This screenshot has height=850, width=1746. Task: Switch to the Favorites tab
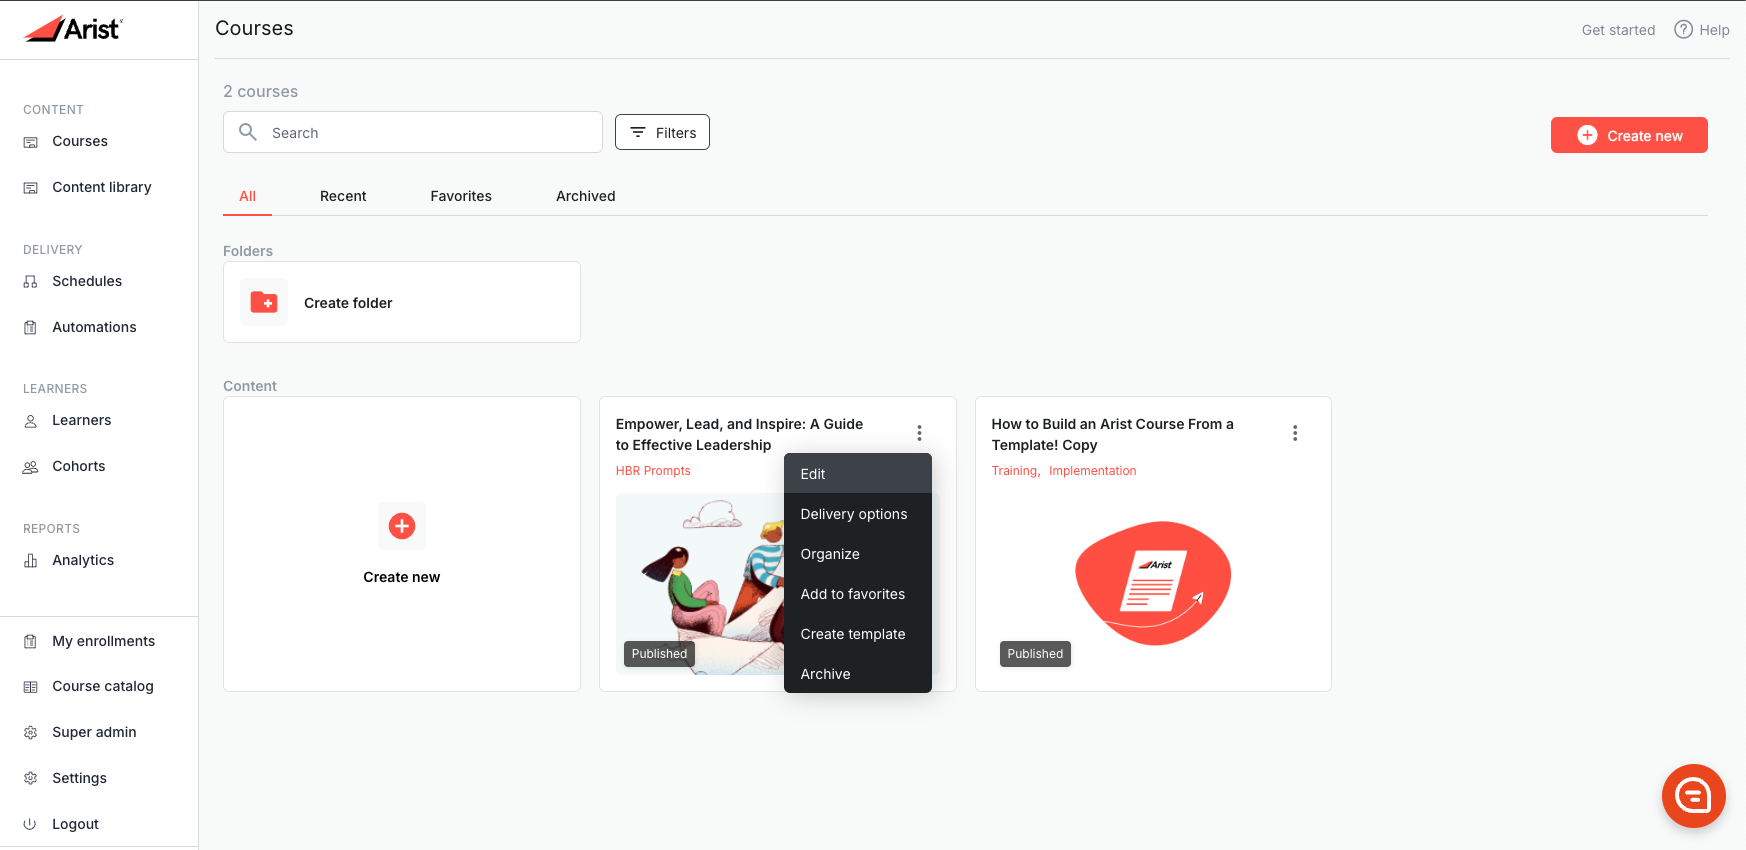click(461, 196)
